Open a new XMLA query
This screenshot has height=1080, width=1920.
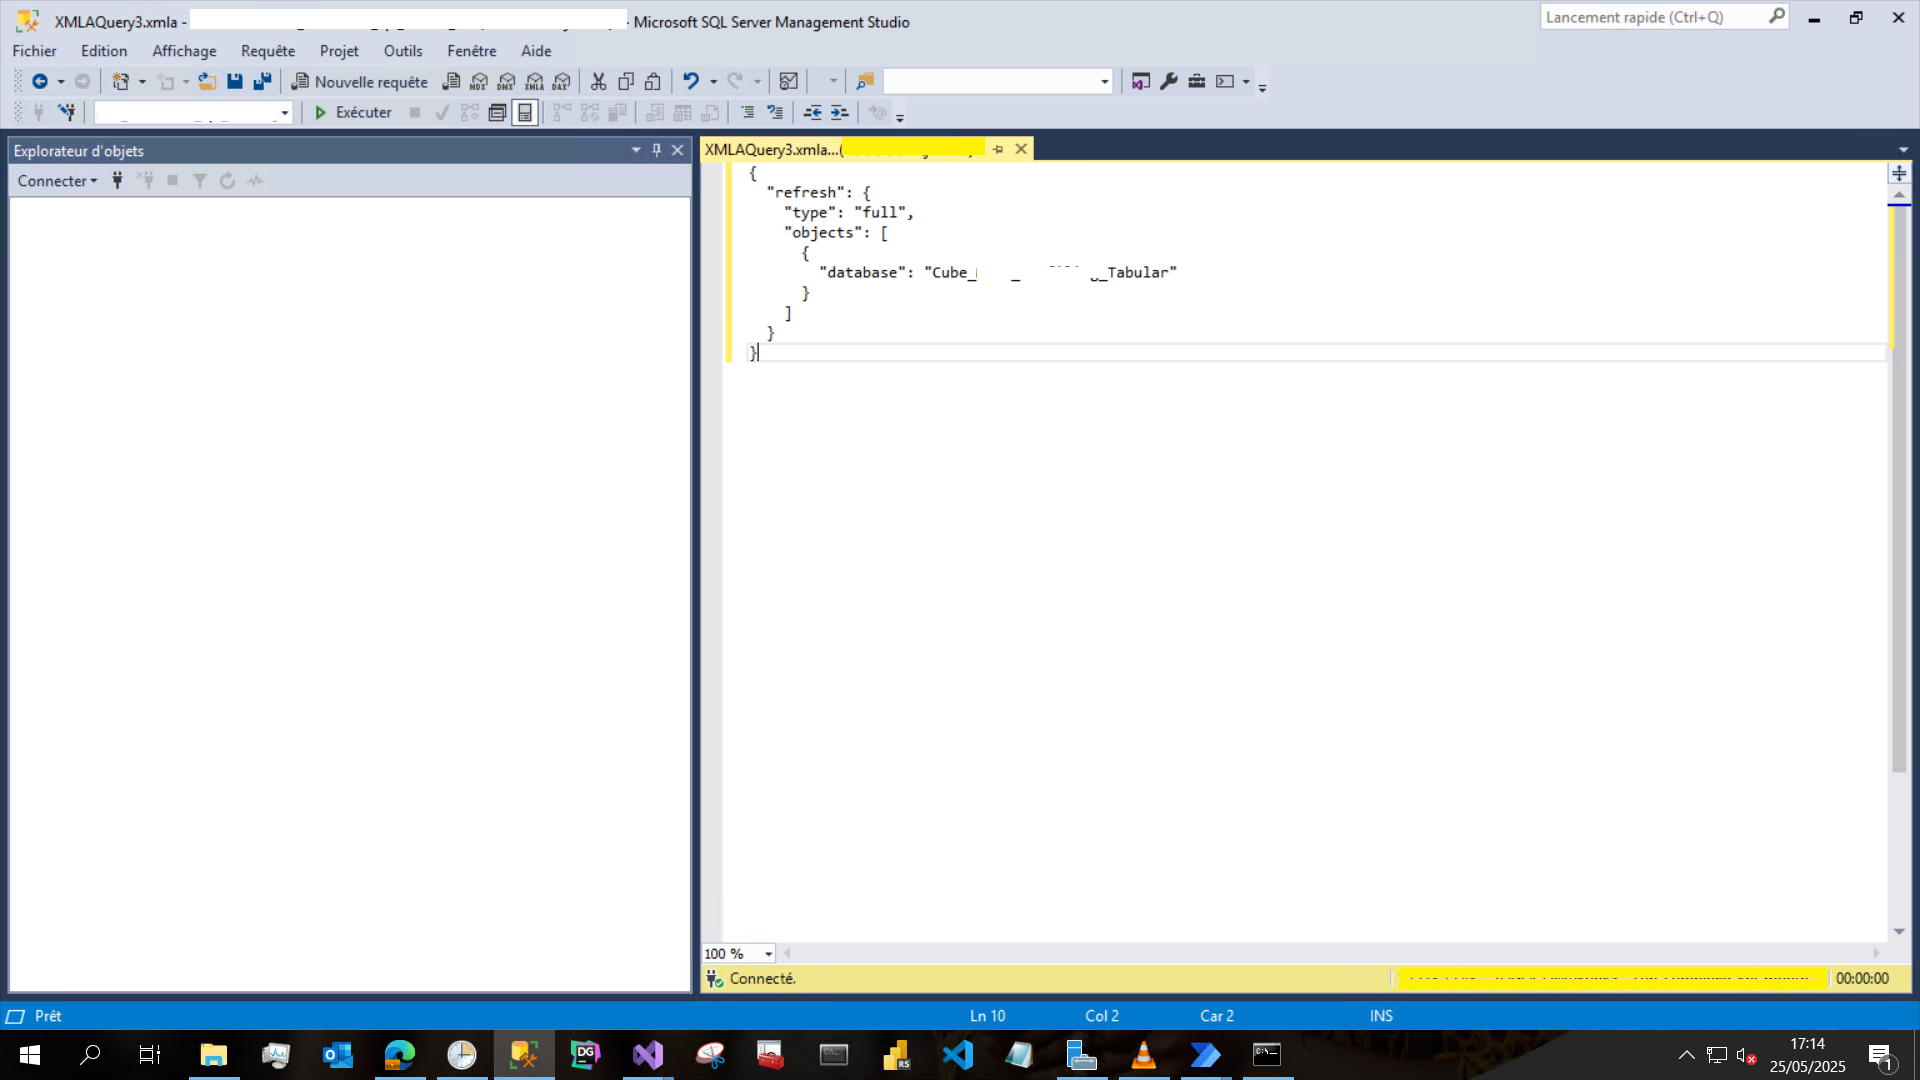pos(535,82)
